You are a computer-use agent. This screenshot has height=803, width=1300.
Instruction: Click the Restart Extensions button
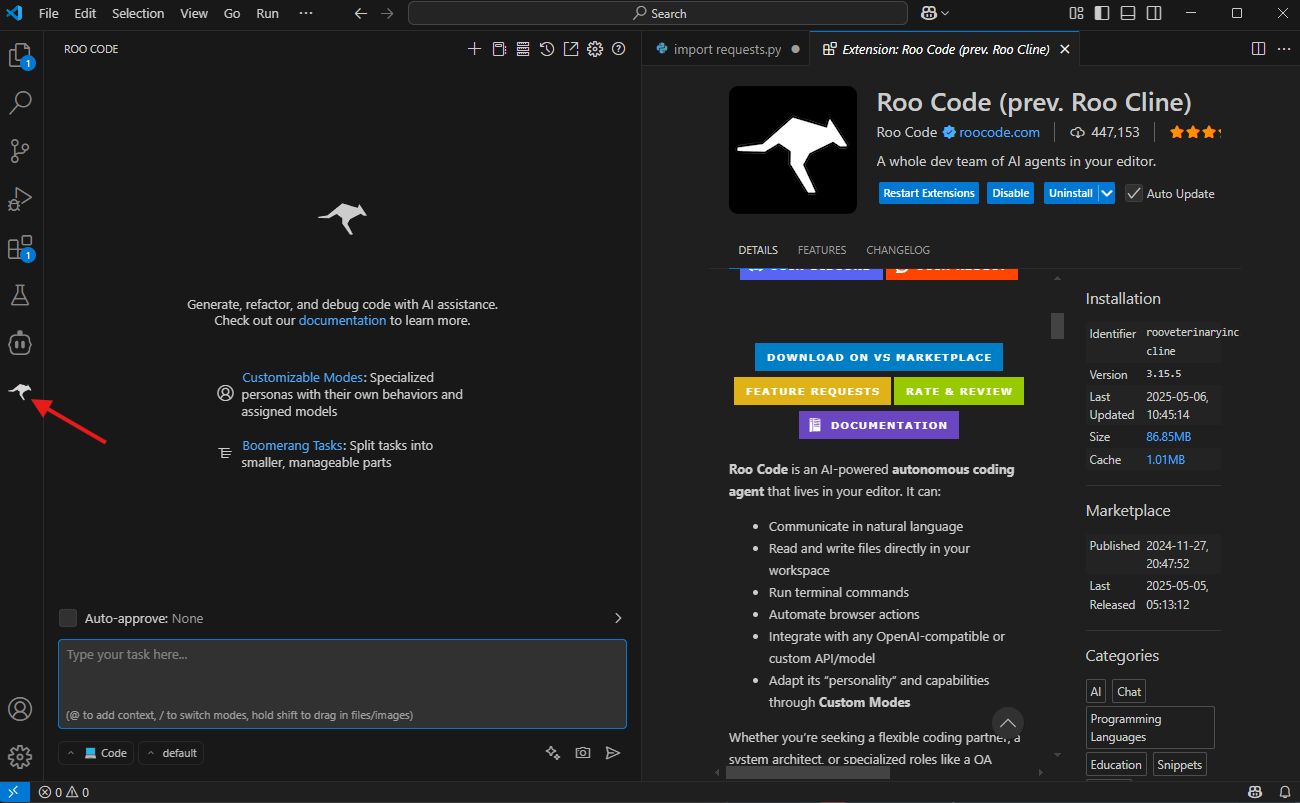(928, 193)
